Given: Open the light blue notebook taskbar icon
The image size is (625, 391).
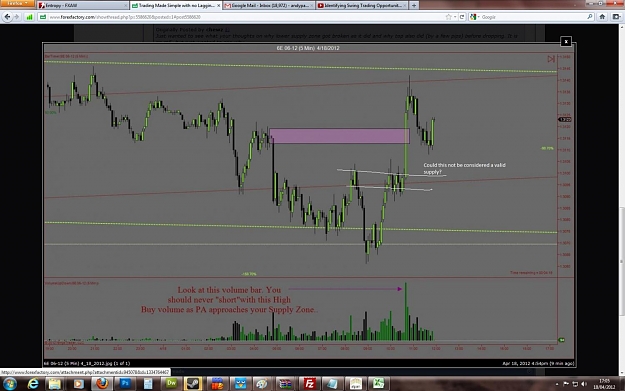Looking at the screenshot, I should tap(332, 384).
